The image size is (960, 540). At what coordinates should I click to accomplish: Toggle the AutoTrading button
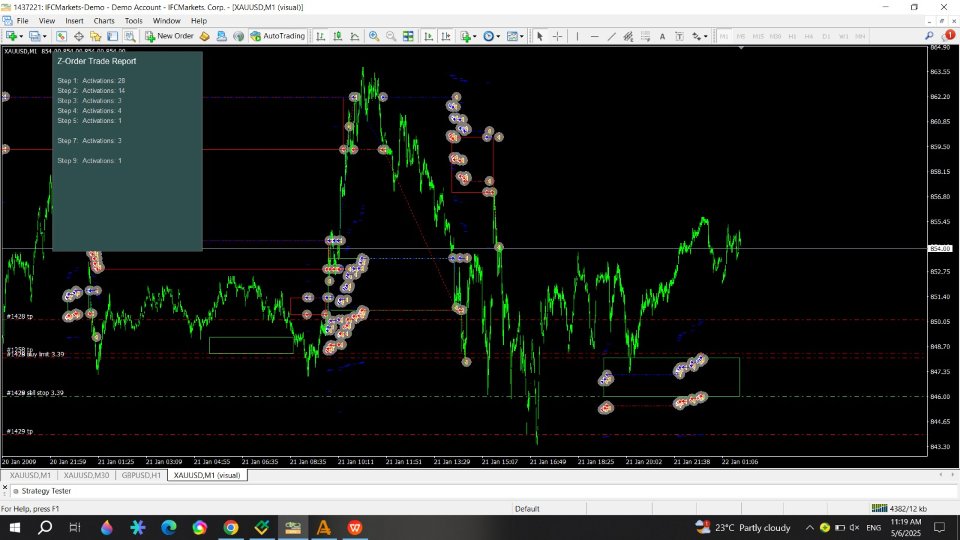pos(277,36)
